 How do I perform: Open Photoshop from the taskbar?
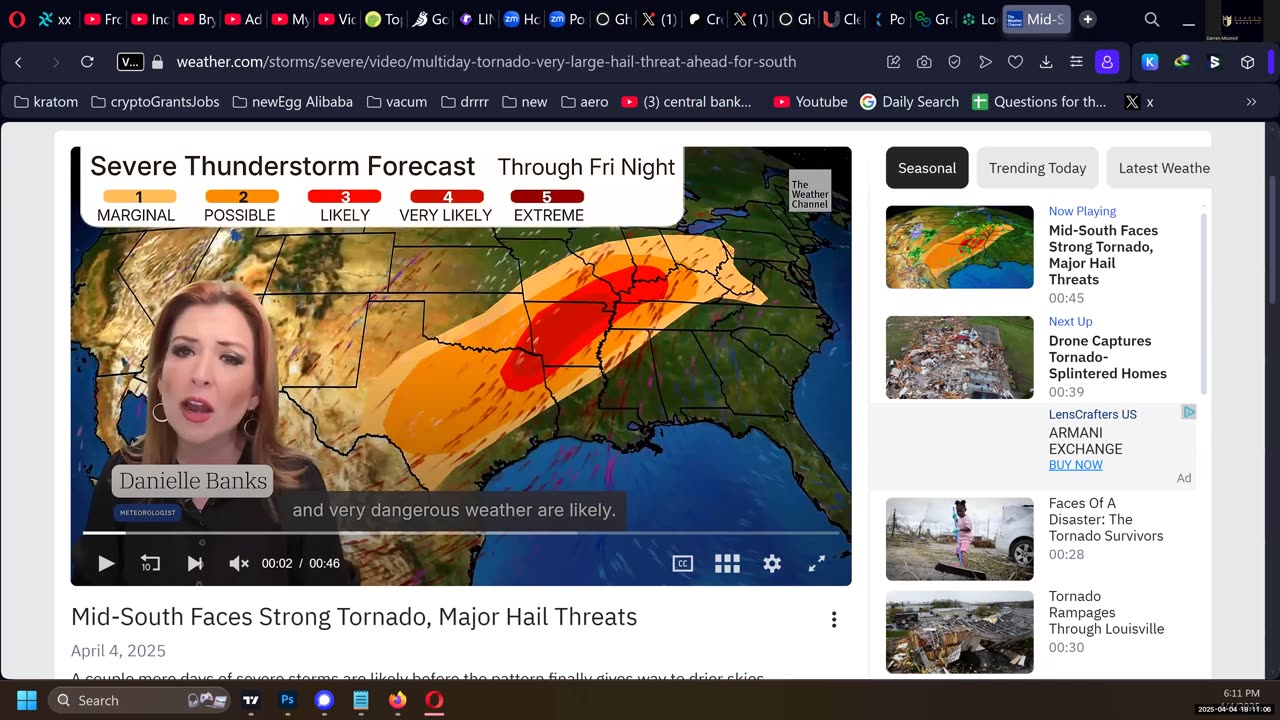[287, 700]
